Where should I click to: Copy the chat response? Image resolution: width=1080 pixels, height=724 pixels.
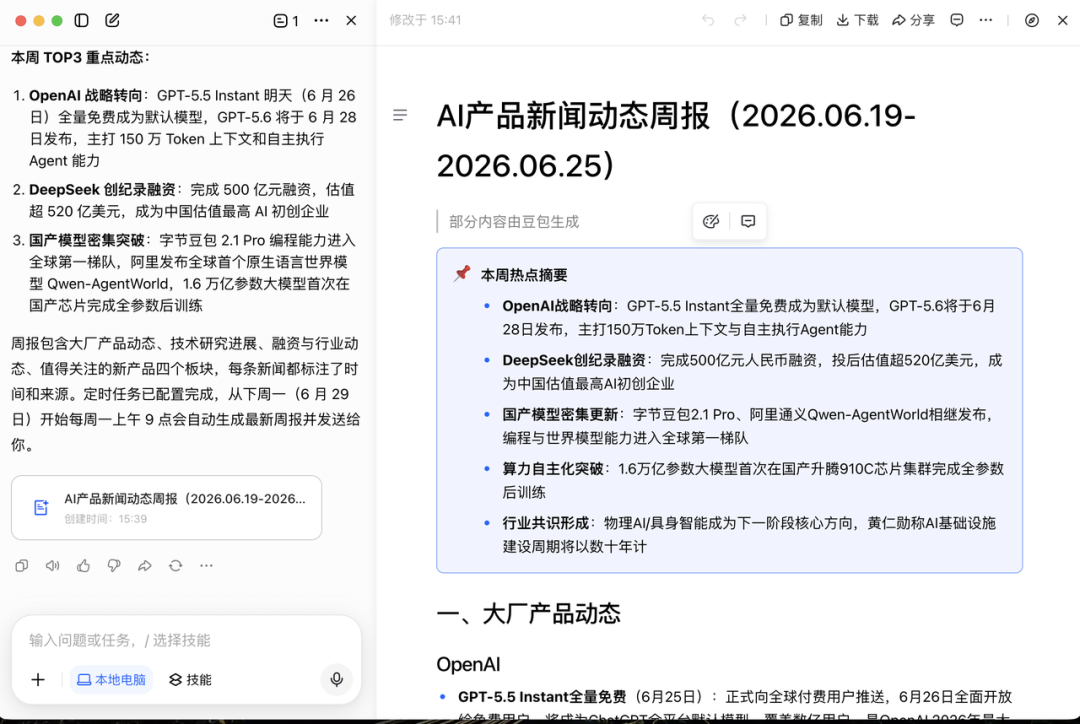click(x=21, y=566)
